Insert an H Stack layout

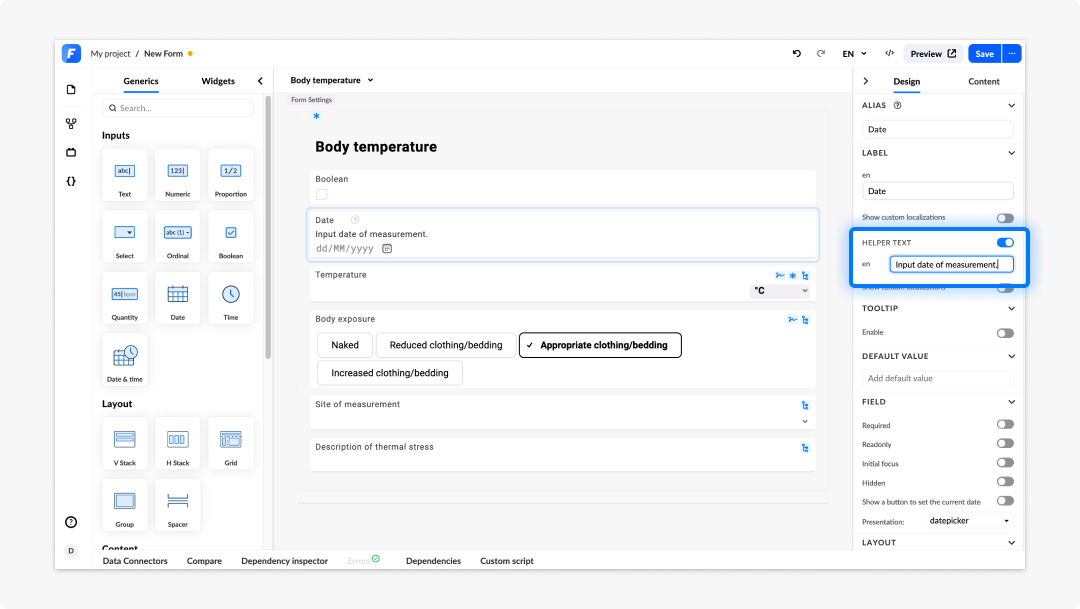click(x=178, y=444)
